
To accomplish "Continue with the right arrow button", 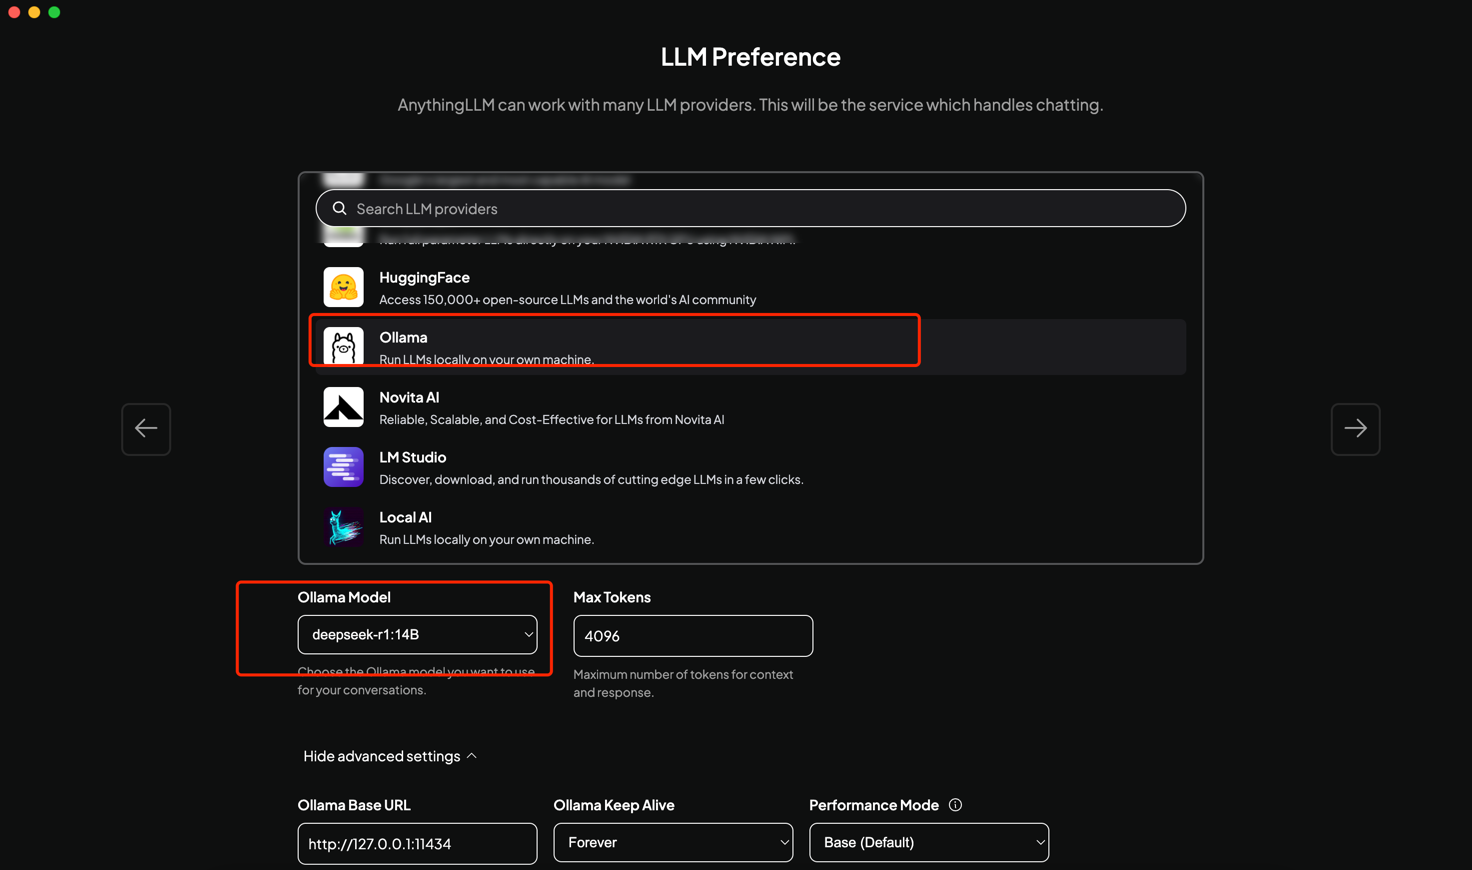I will [x=1355, y=429].
